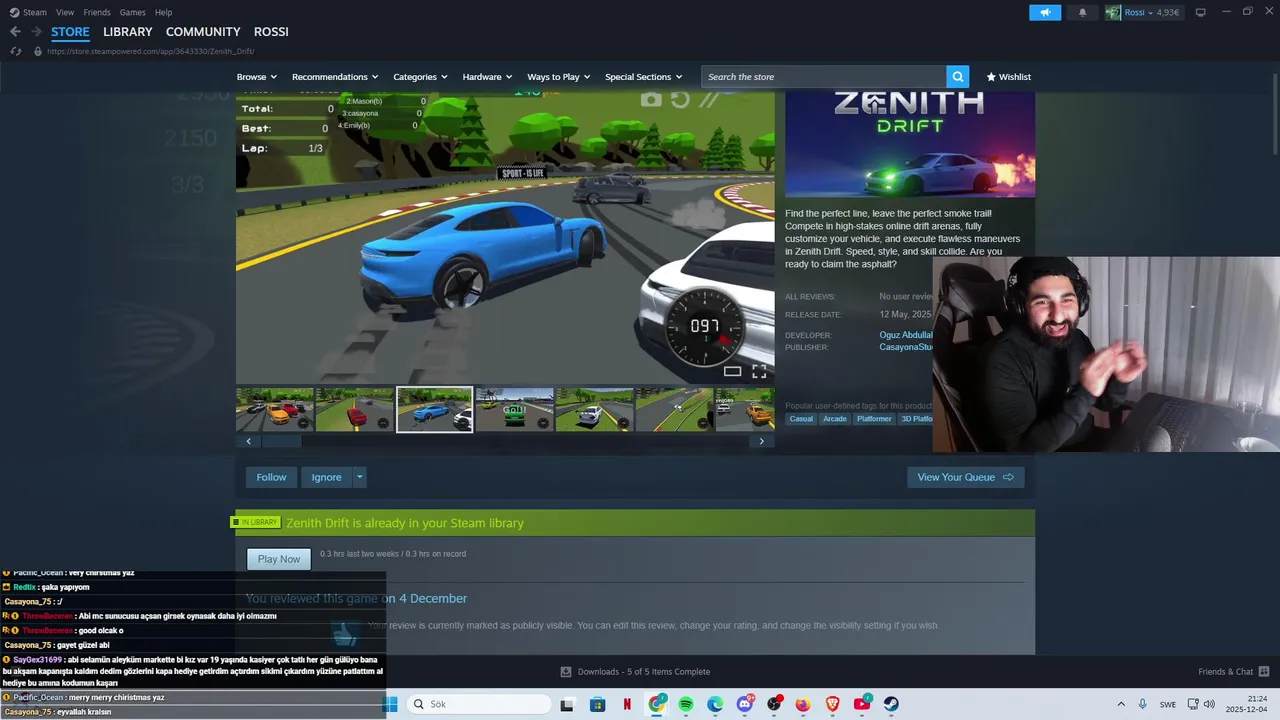This screenshot has height=720, width=1280.
Task: Select the first screenshot thumbnail with yellow cars
Action: pos(275,410)
